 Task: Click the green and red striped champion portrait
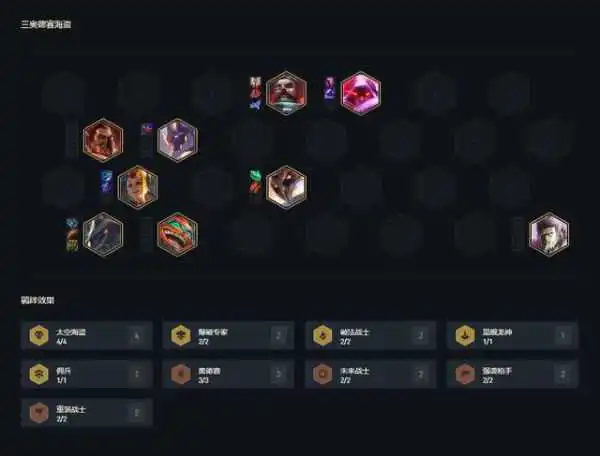click(178, 234)
